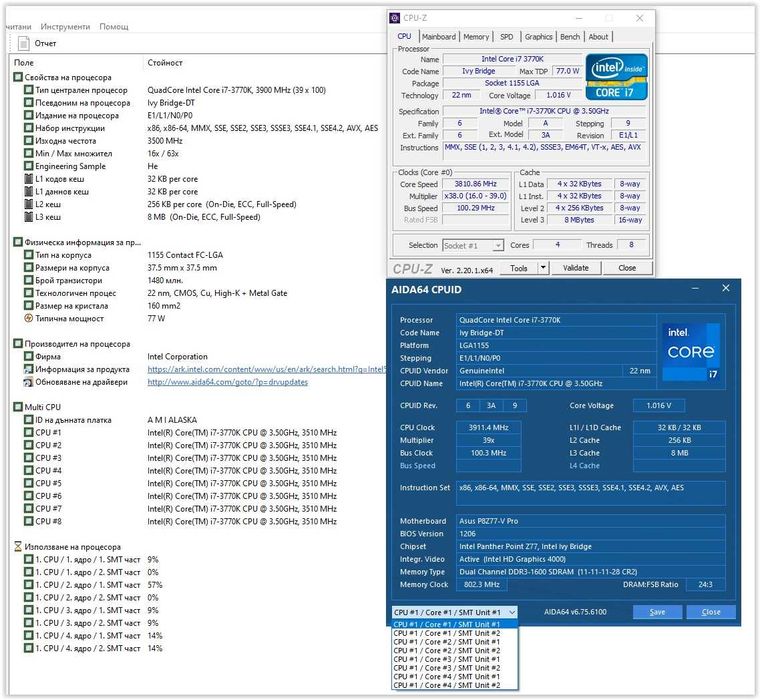Click the L1 даннов кеш chip icon
This screenshot has height=700, width=760.
(29, 191)
